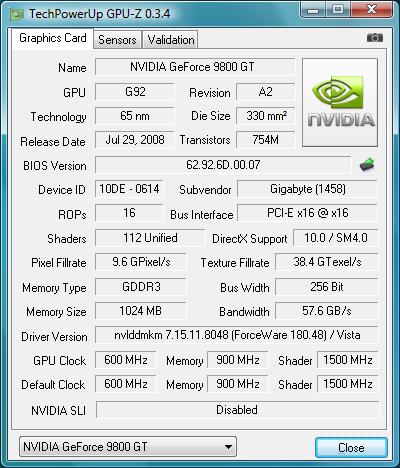The height and width of the screenshot is (468, 400).
Task: Click the camera screenshot icon
Action: pos(375,38)
